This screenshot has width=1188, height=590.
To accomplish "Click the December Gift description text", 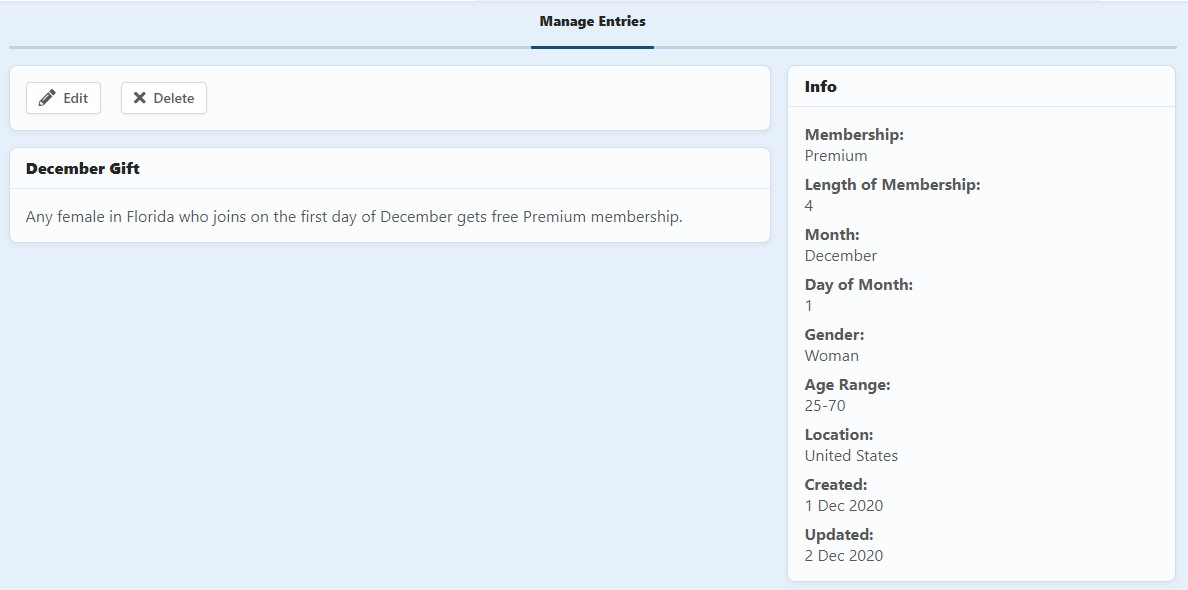I will [x=354, y=217].
